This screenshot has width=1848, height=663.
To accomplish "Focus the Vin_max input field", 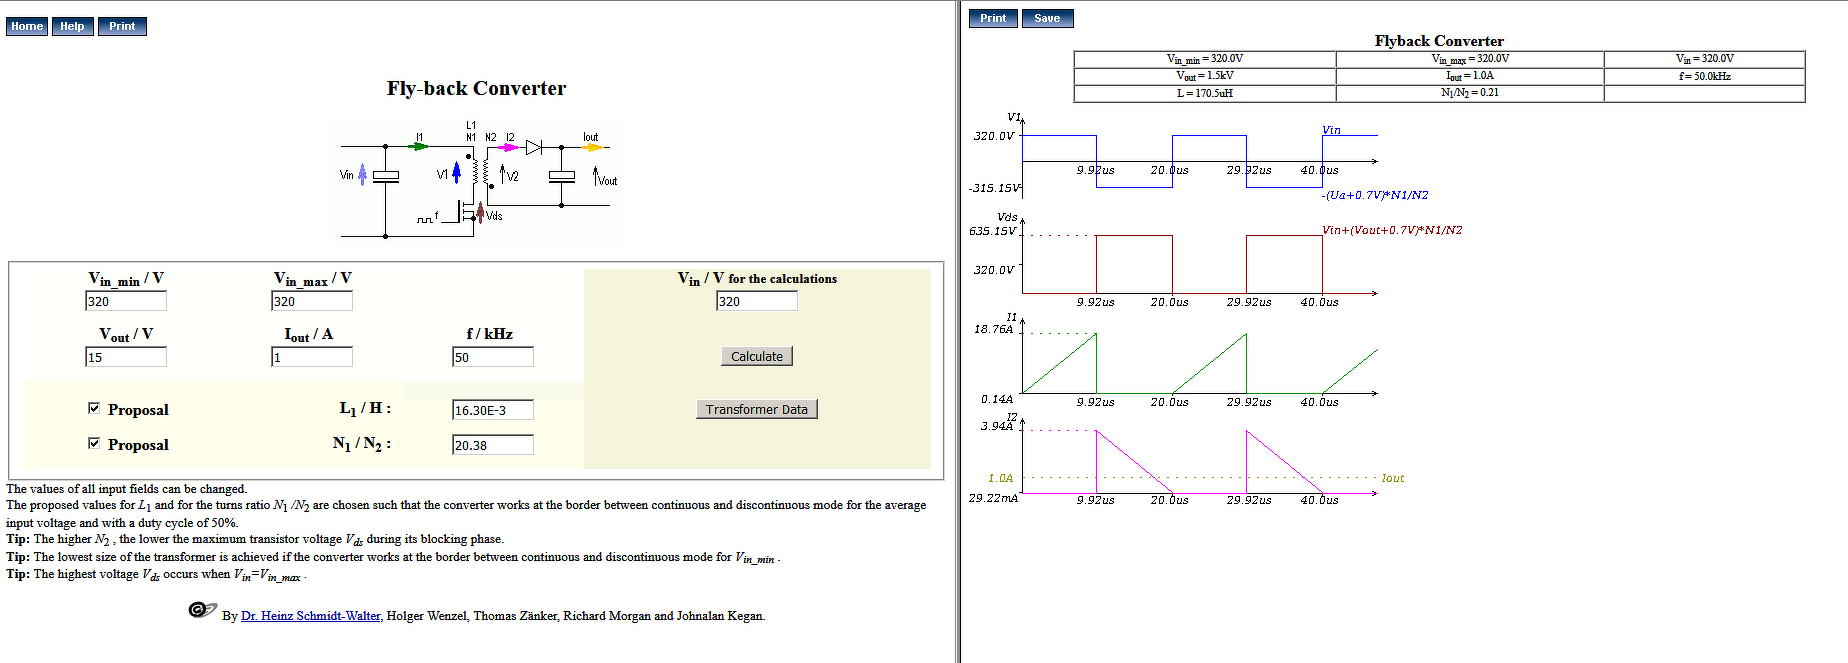I will tap(312, 301).
